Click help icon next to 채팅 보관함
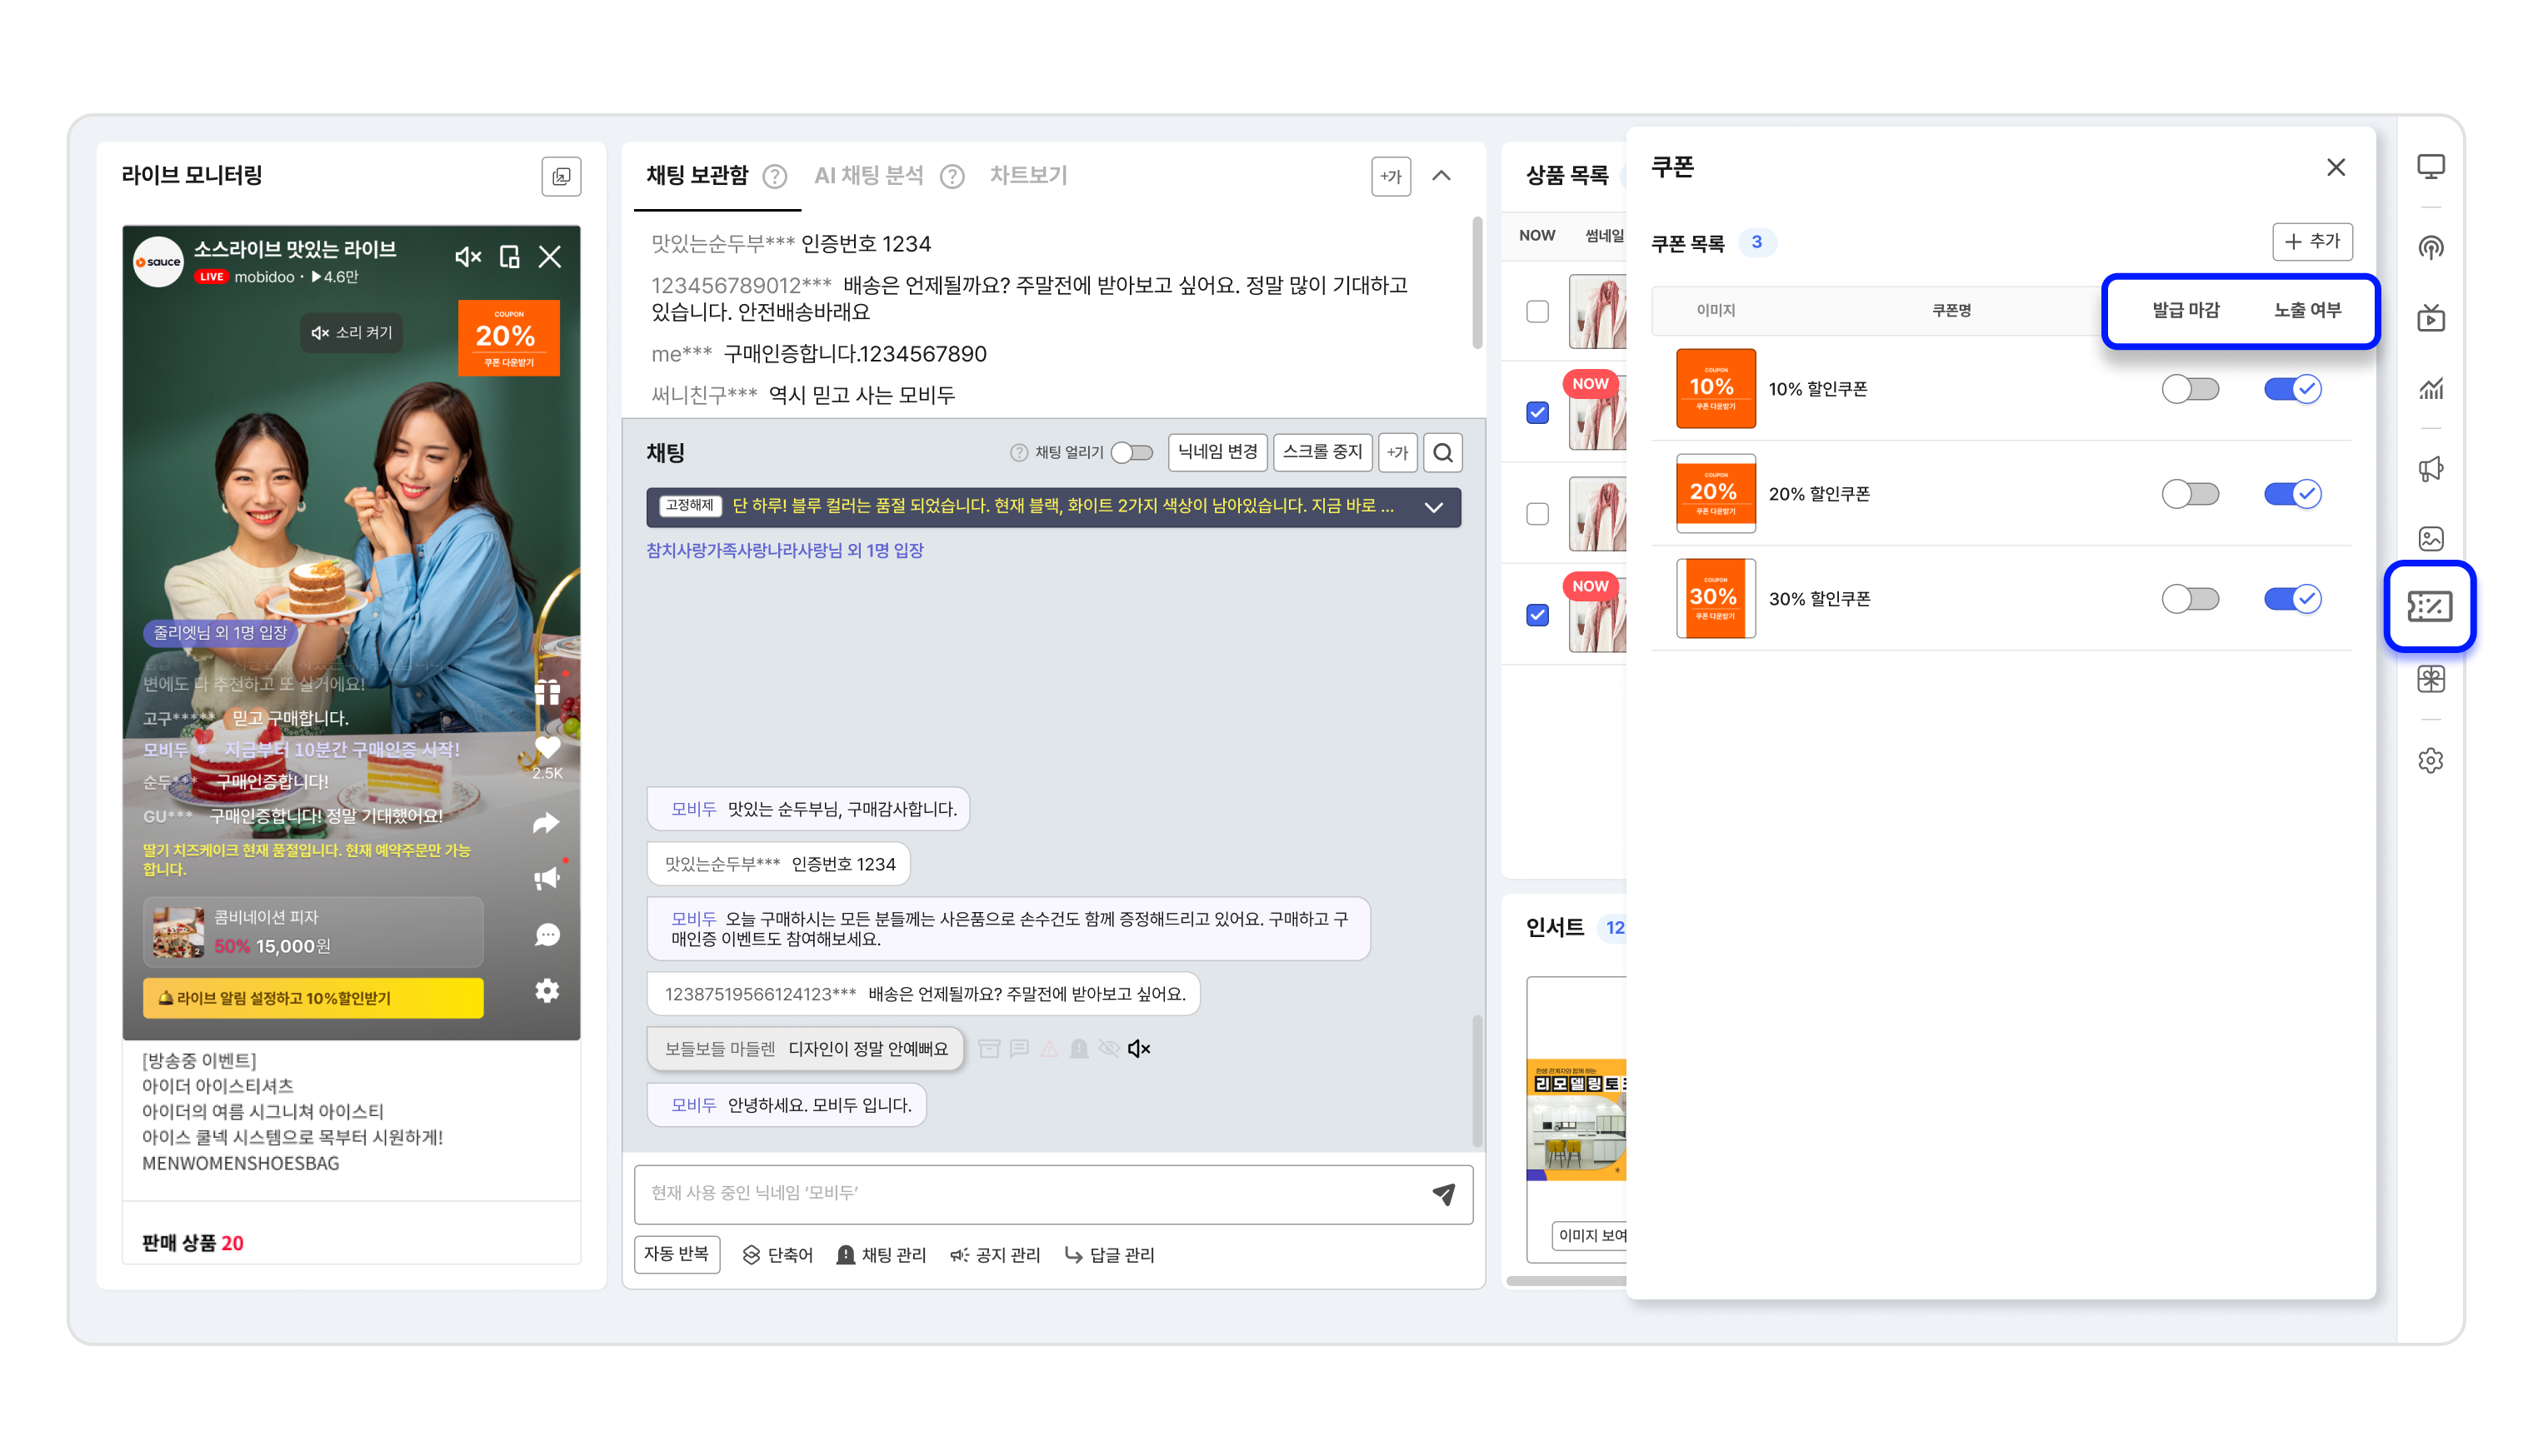Image resolution: width=2533 pixels, height=1456 pixels. click(x=774, y=177)
